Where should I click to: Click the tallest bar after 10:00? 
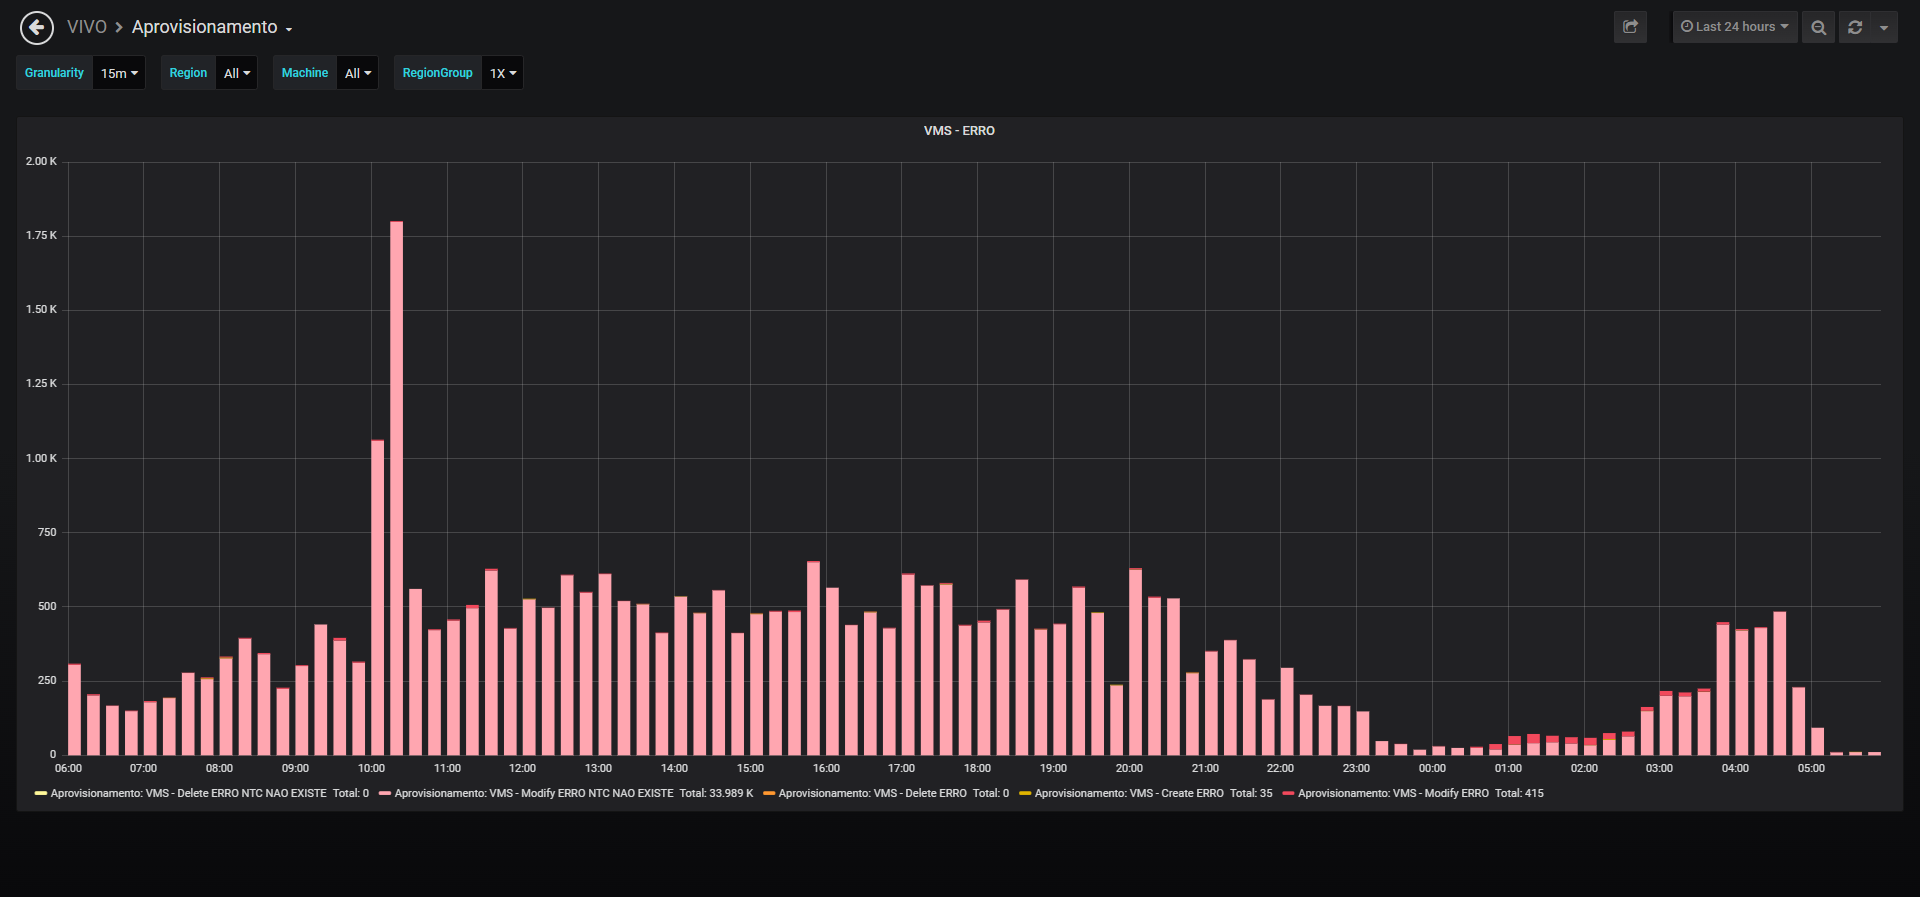click(396, 488)
